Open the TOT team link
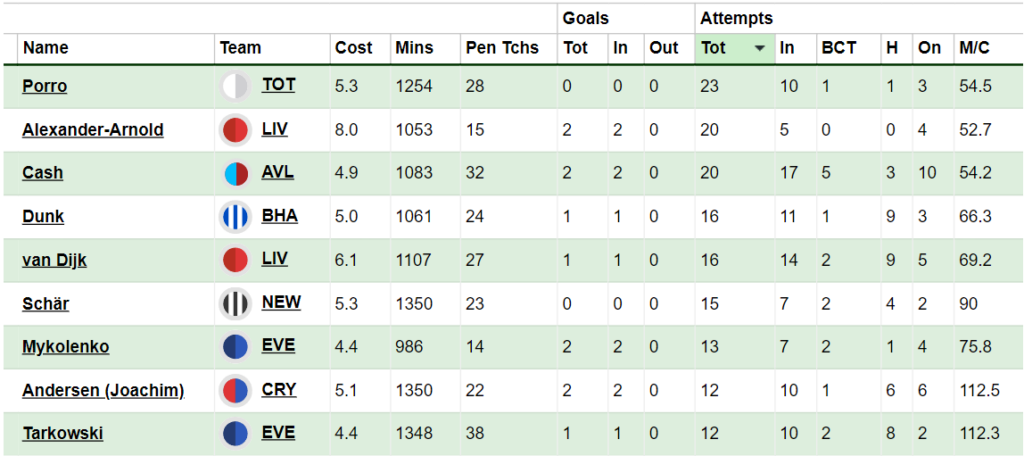The width and height of the screenshot is (1024, 456). [279, 85]
